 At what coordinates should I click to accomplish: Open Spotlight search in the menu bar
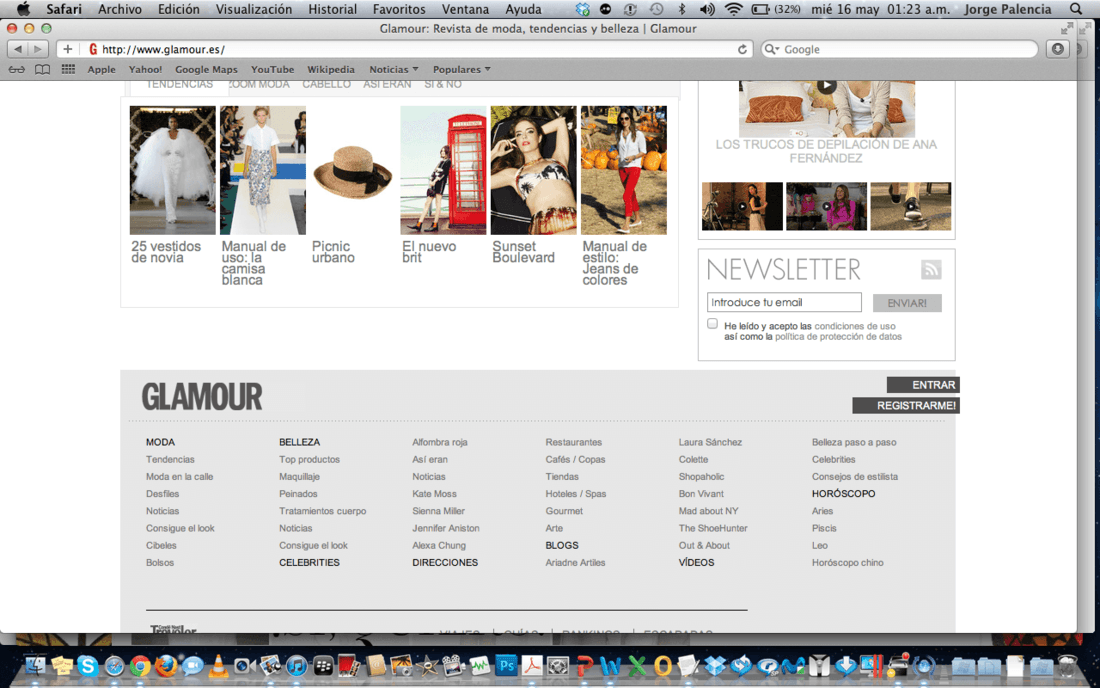pos(1075,9)
